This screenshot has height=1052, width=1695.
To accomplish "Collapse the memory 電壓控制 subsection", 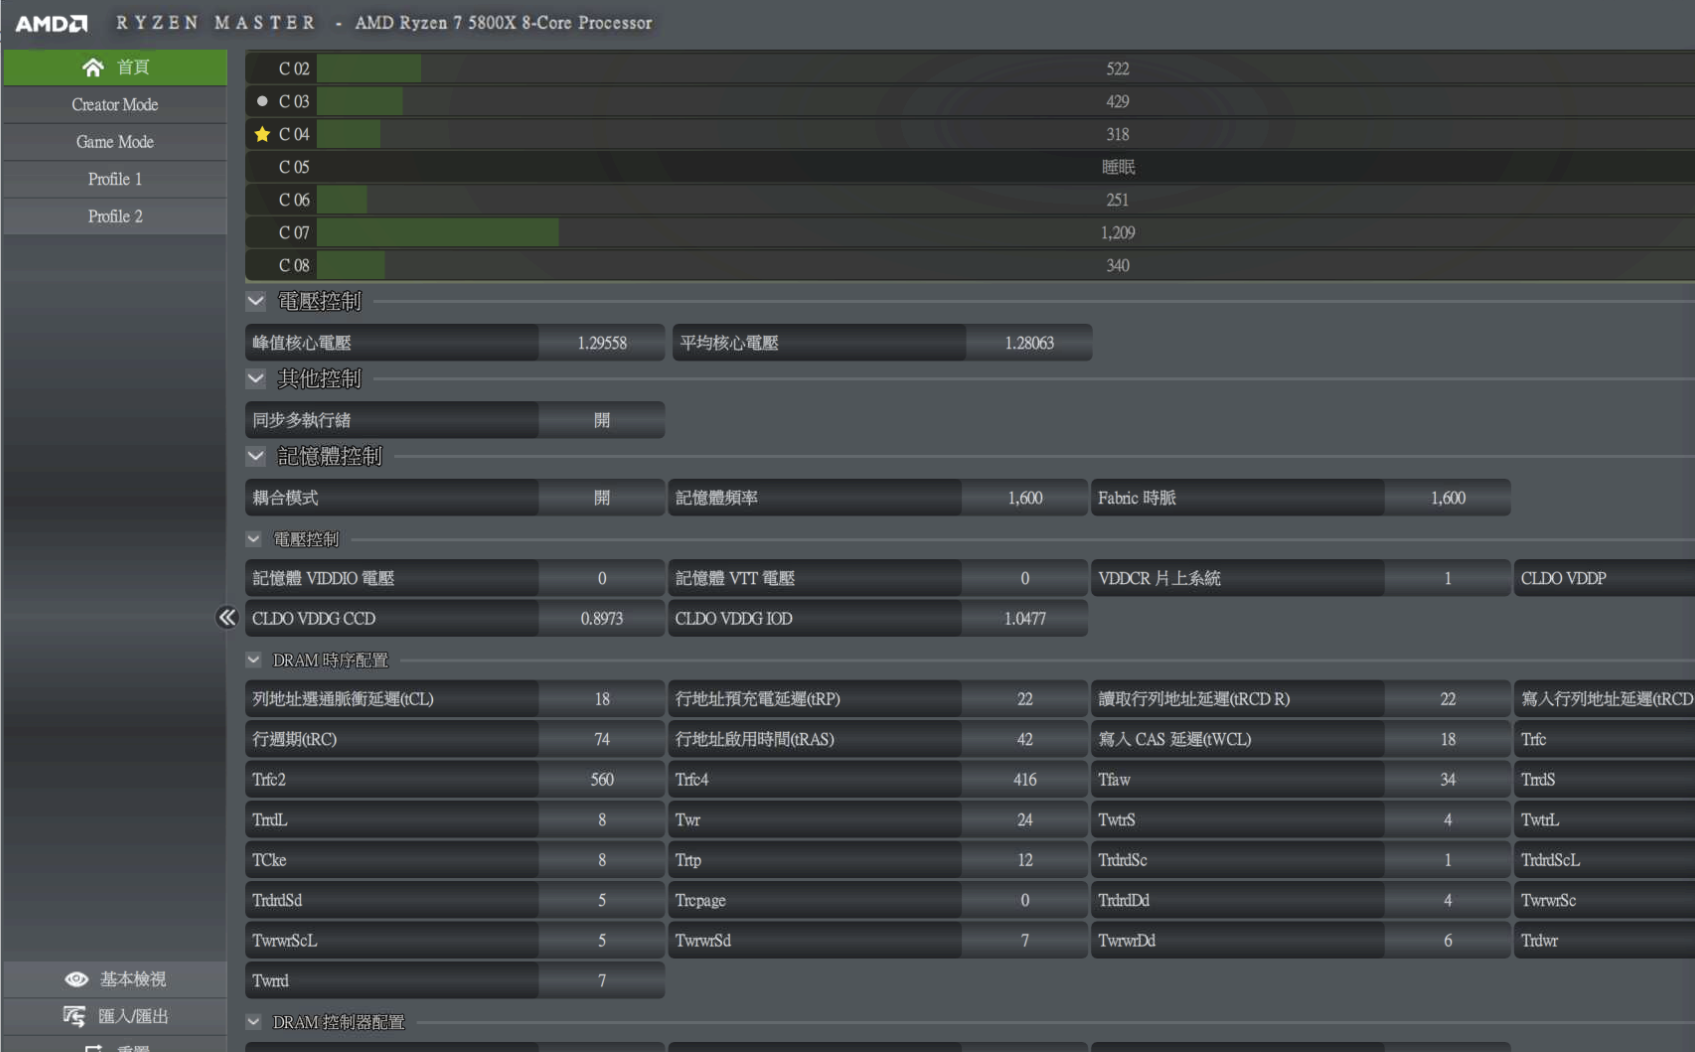I will tap(254, 539).
